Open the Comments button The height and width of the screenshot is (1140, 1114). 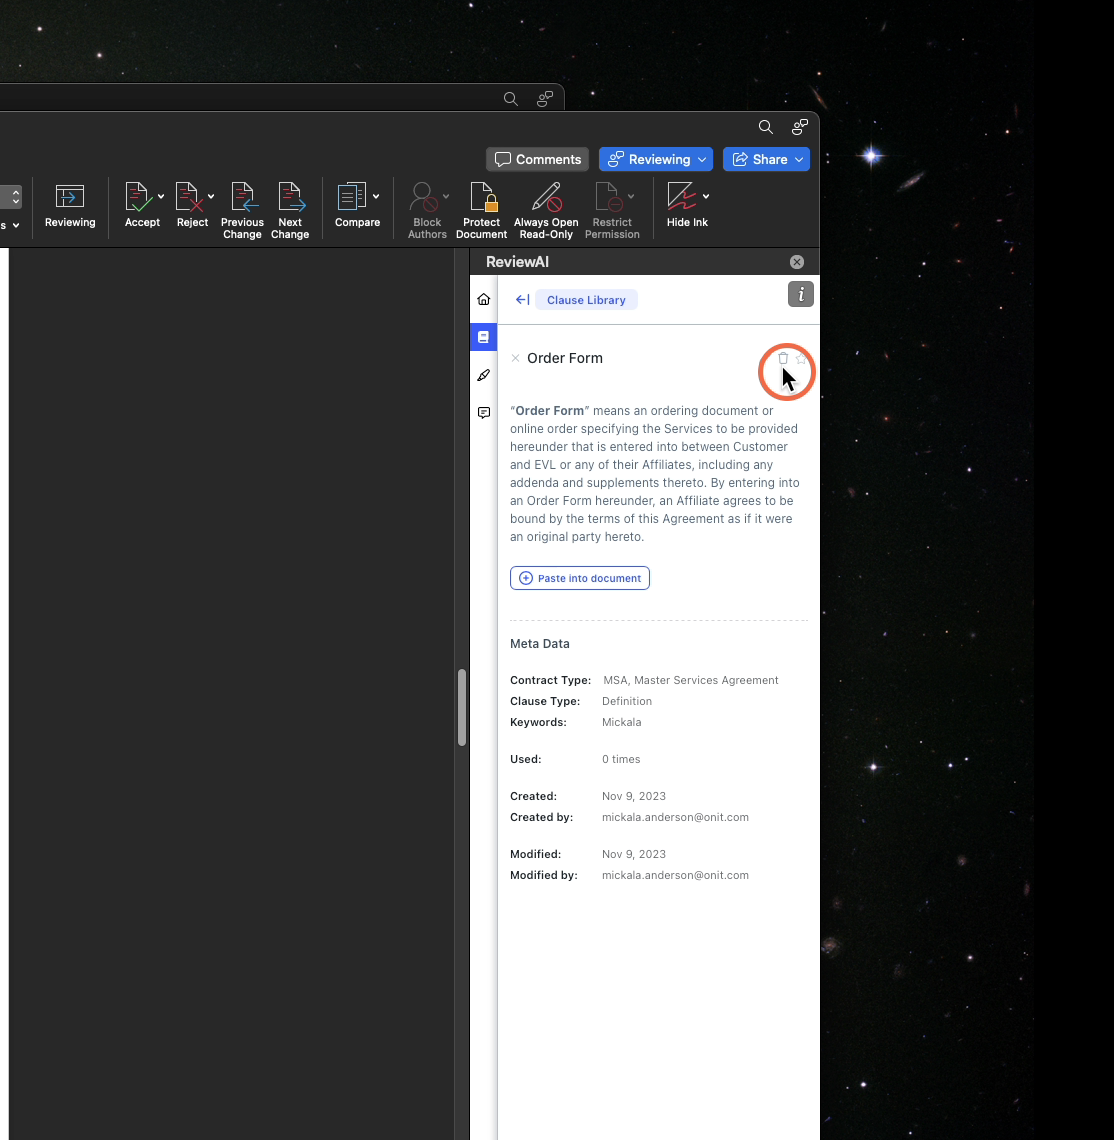pos(537,159)
